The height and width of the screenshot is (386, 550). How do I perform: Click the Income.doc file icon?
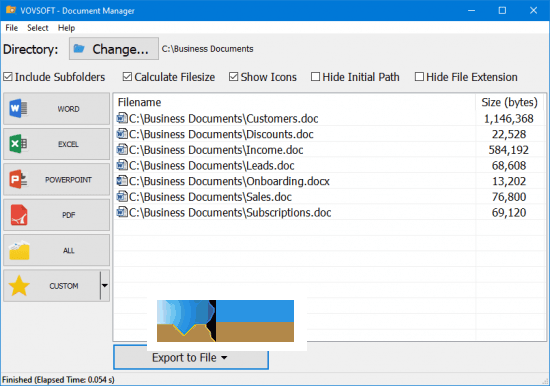pyautogui.click(x=122, y=149)
